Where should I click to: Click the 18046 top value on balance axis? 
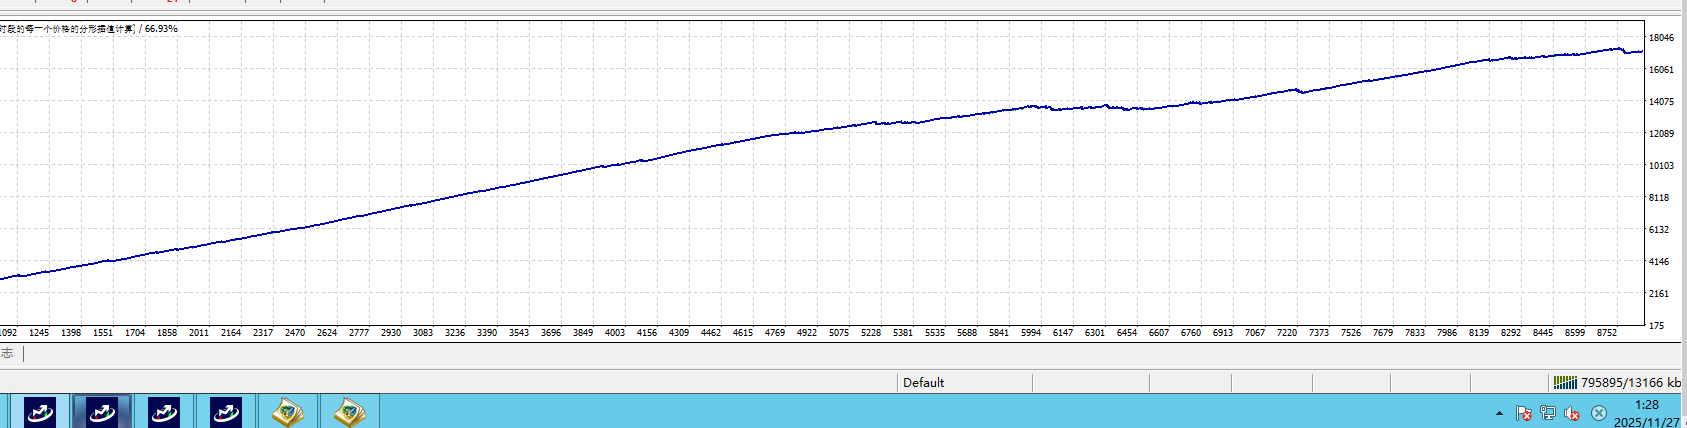(x=1661, y=38)
